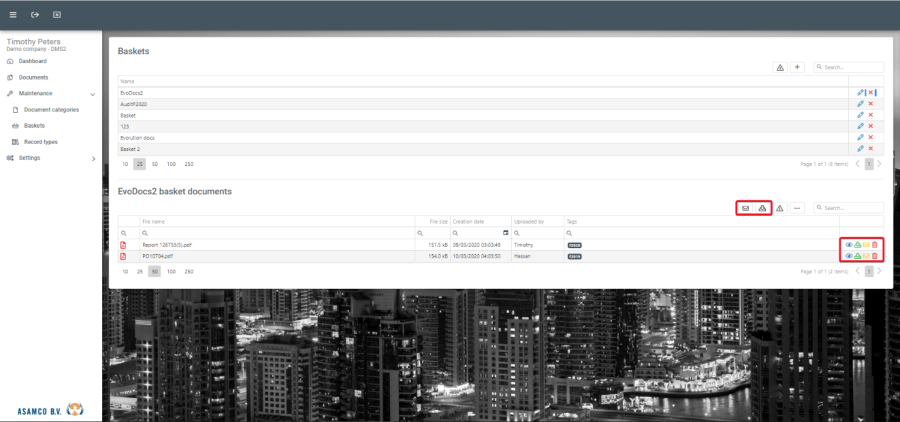The width and height of the screenshot is (900, 422).
Task: Click the Baskets search box
Action: (x=852, y=67)
